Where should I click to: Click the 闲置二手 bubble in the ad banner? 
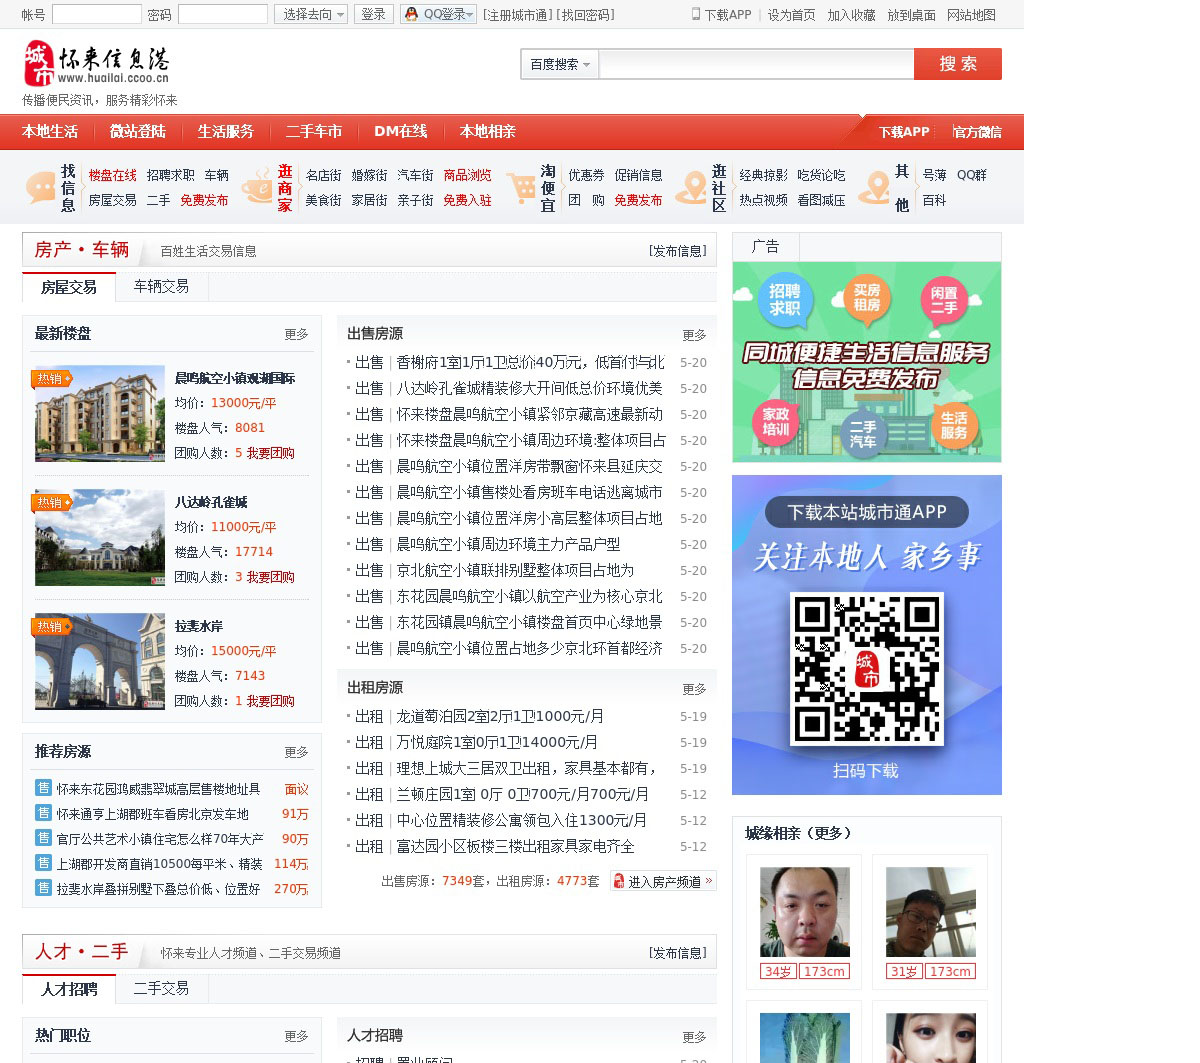[x=943, y=300]
